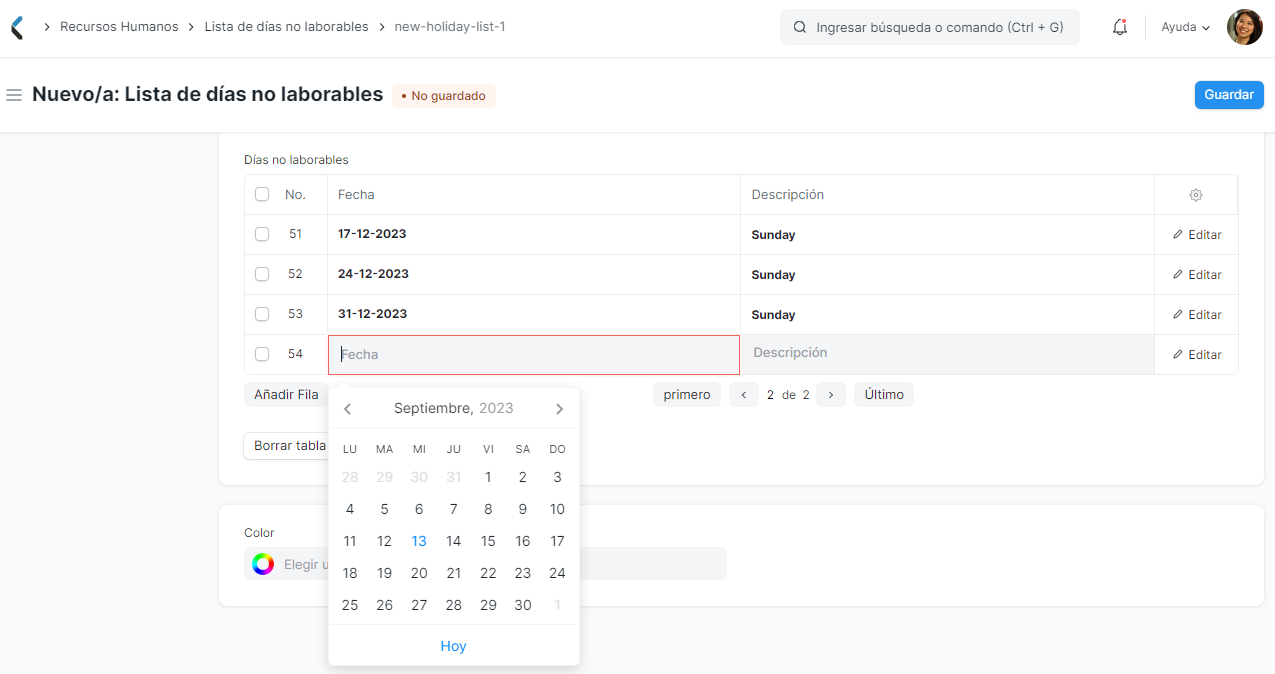
Task: Open the app home logo icon
Action: (16, 27)
